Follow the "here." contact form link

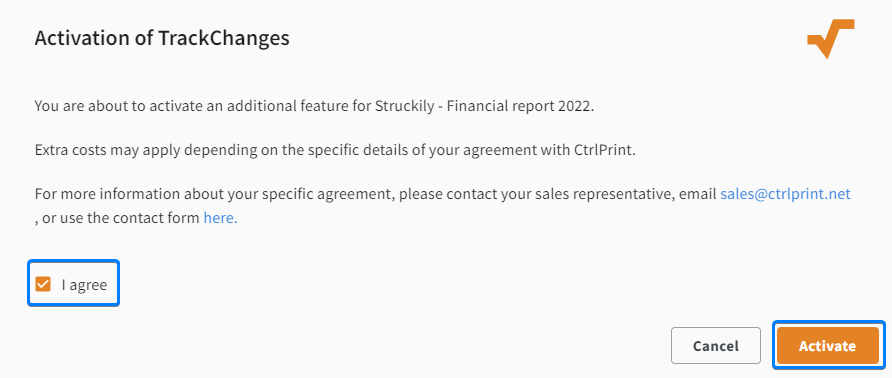coord(220,217)
